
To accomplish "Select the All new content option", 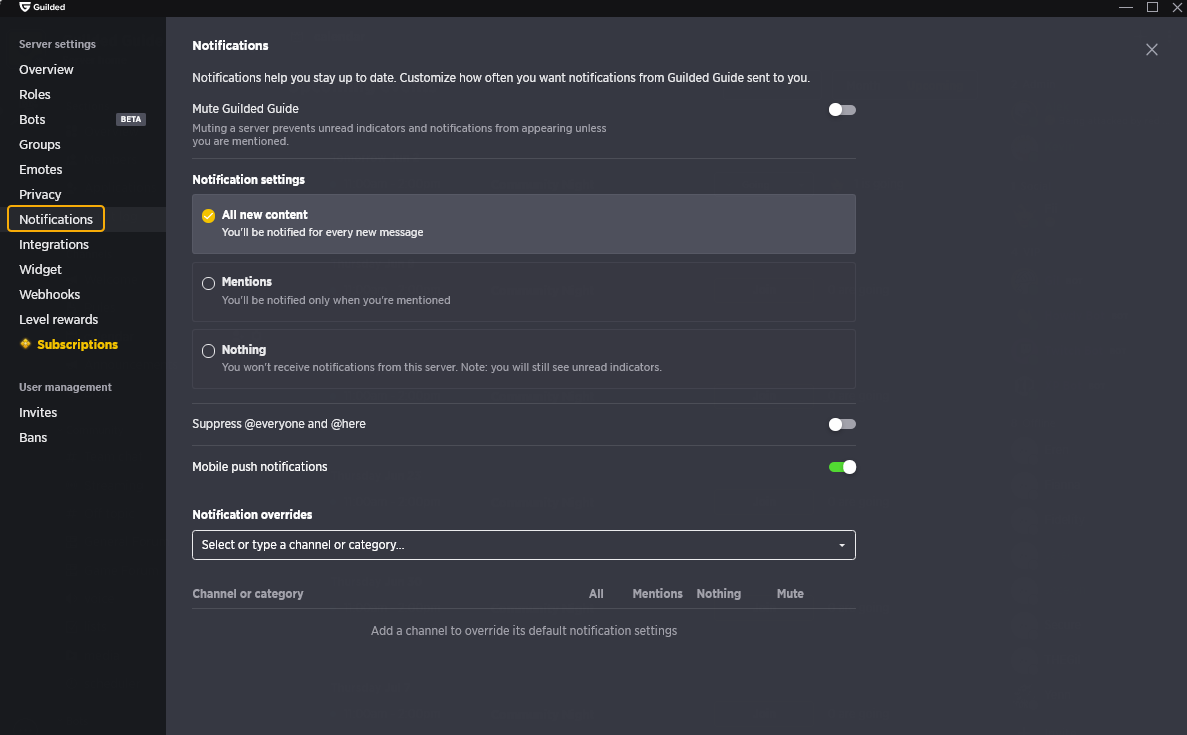I will 524,224.
